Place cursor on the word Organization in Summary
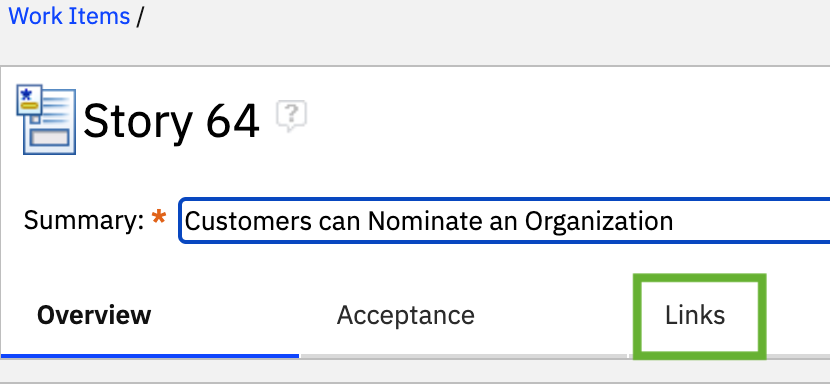Viewport: 830px width, 384px height. (599, 222)
